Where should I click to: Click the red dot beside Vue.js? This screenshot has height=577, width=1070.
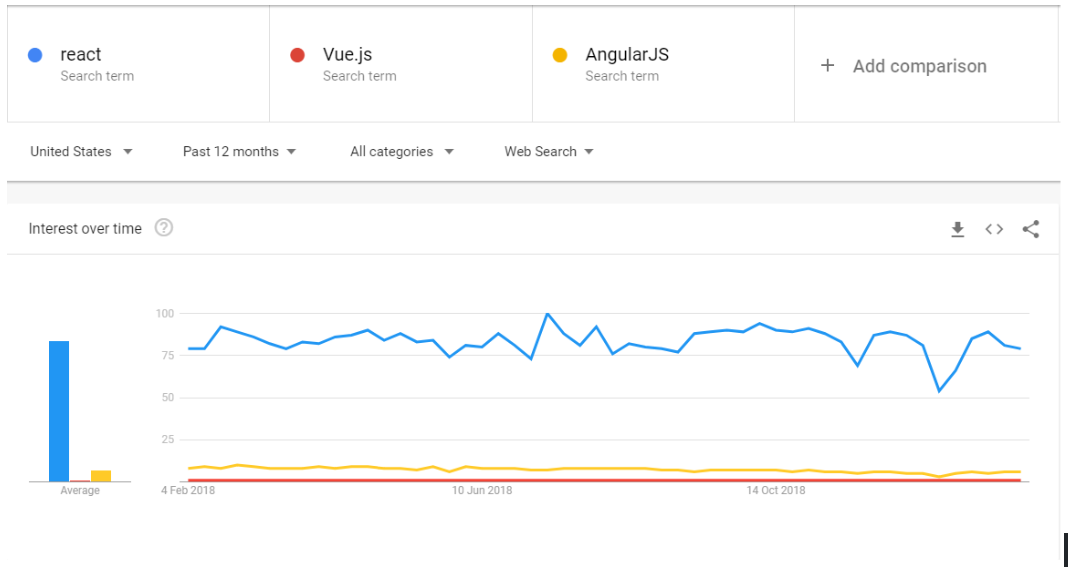point(297,55)
